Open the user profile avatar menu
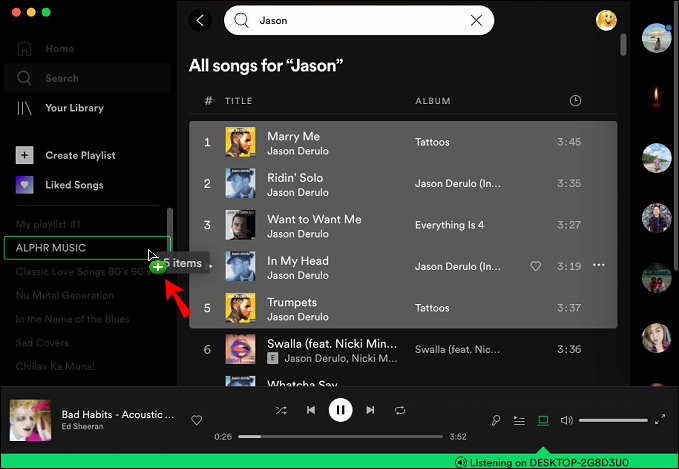Viewport: 679px width, 469px height. [x=606, y=20]
